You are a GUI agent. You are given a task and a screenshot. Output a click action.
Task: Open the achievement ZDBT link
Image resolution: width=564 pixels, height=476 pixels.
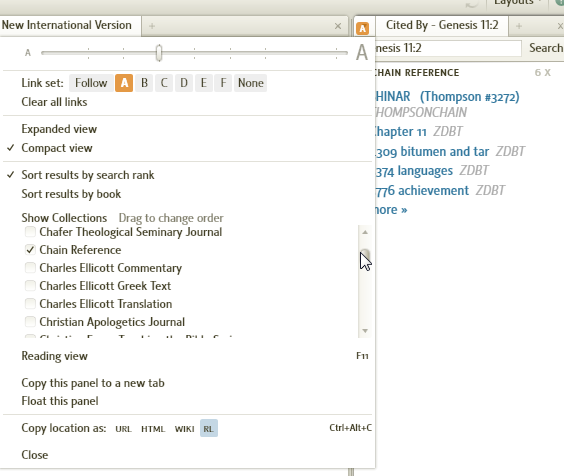click(x=422, y=191)
